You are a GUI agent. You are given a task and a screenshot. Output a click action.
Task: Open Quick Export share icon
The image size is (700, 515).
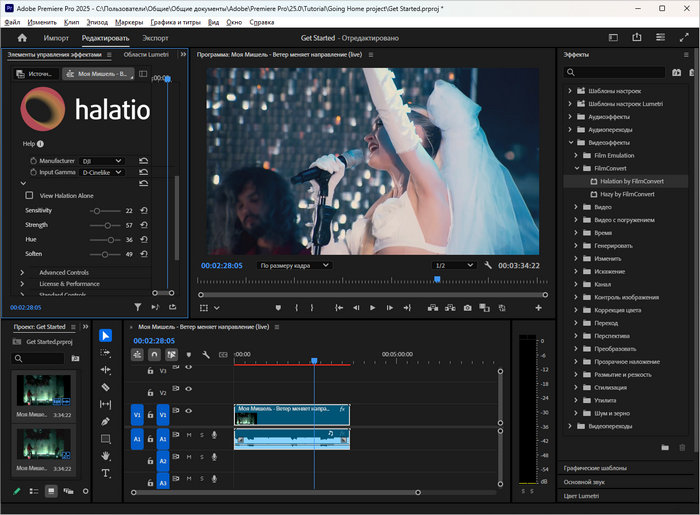pos(637,37)
